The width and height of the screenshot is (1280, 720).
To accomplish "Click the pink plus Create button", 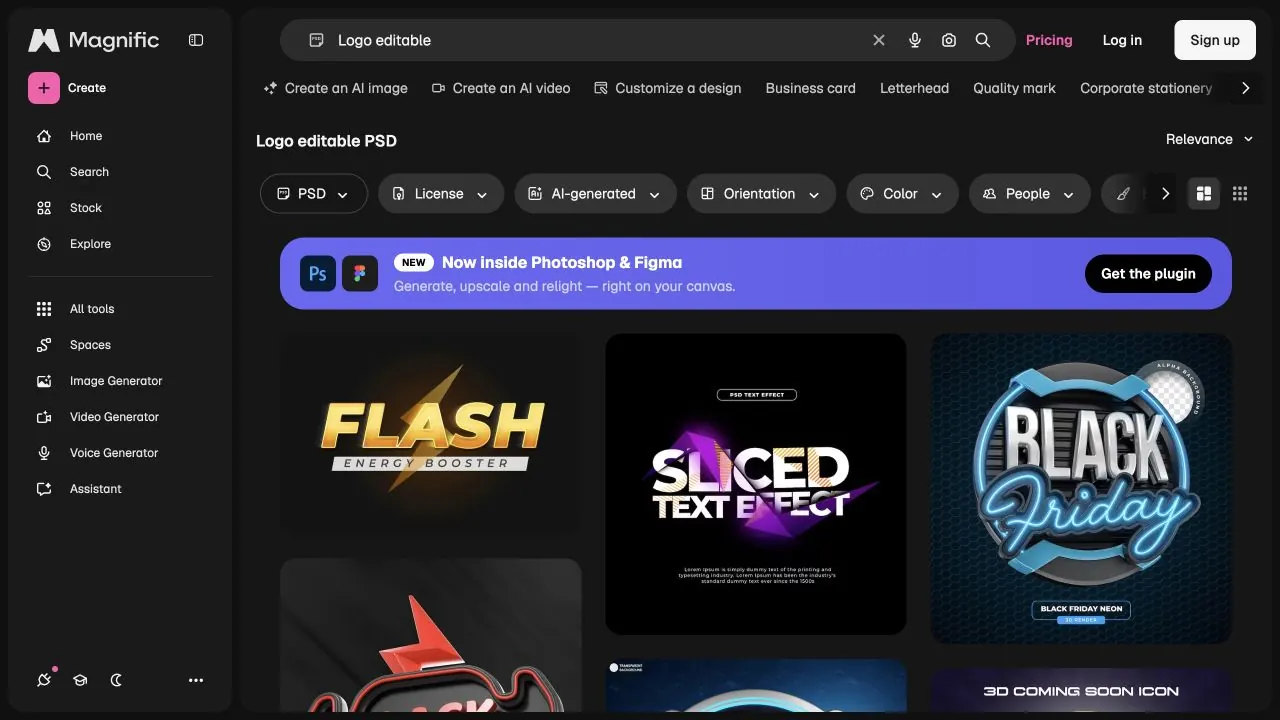I will (44, 88).
